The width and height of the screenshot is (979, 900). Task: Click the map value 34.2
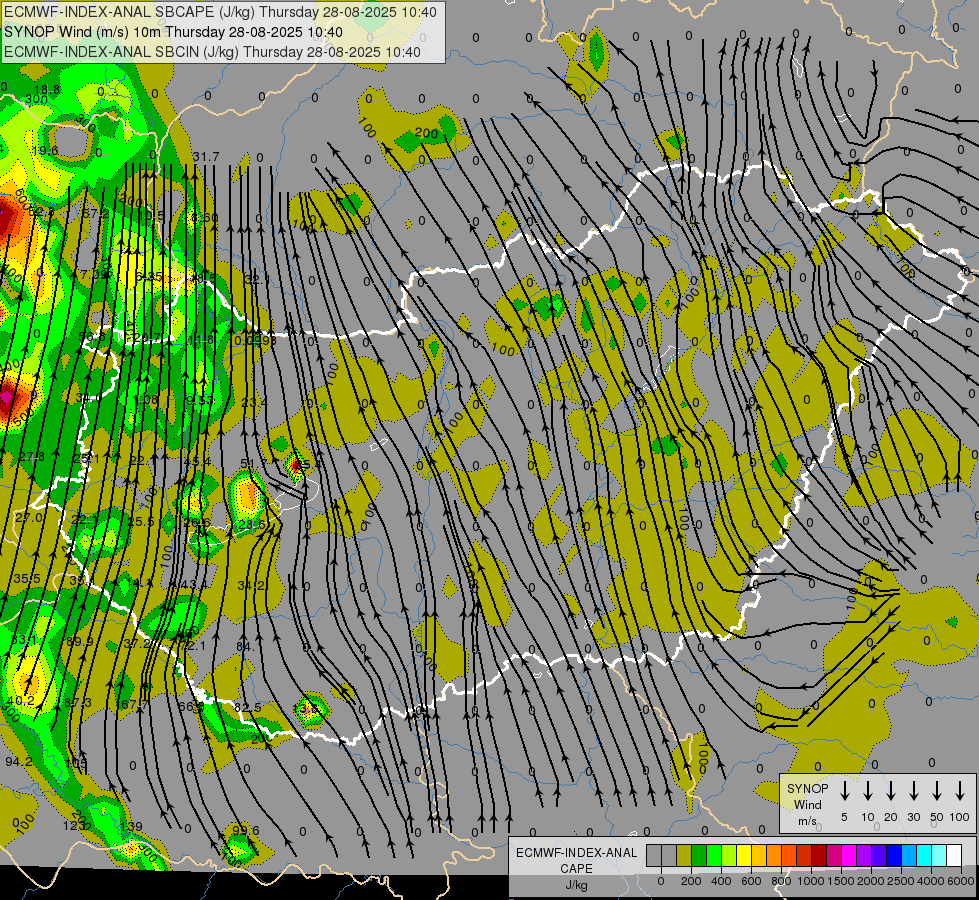pos(252,585)
